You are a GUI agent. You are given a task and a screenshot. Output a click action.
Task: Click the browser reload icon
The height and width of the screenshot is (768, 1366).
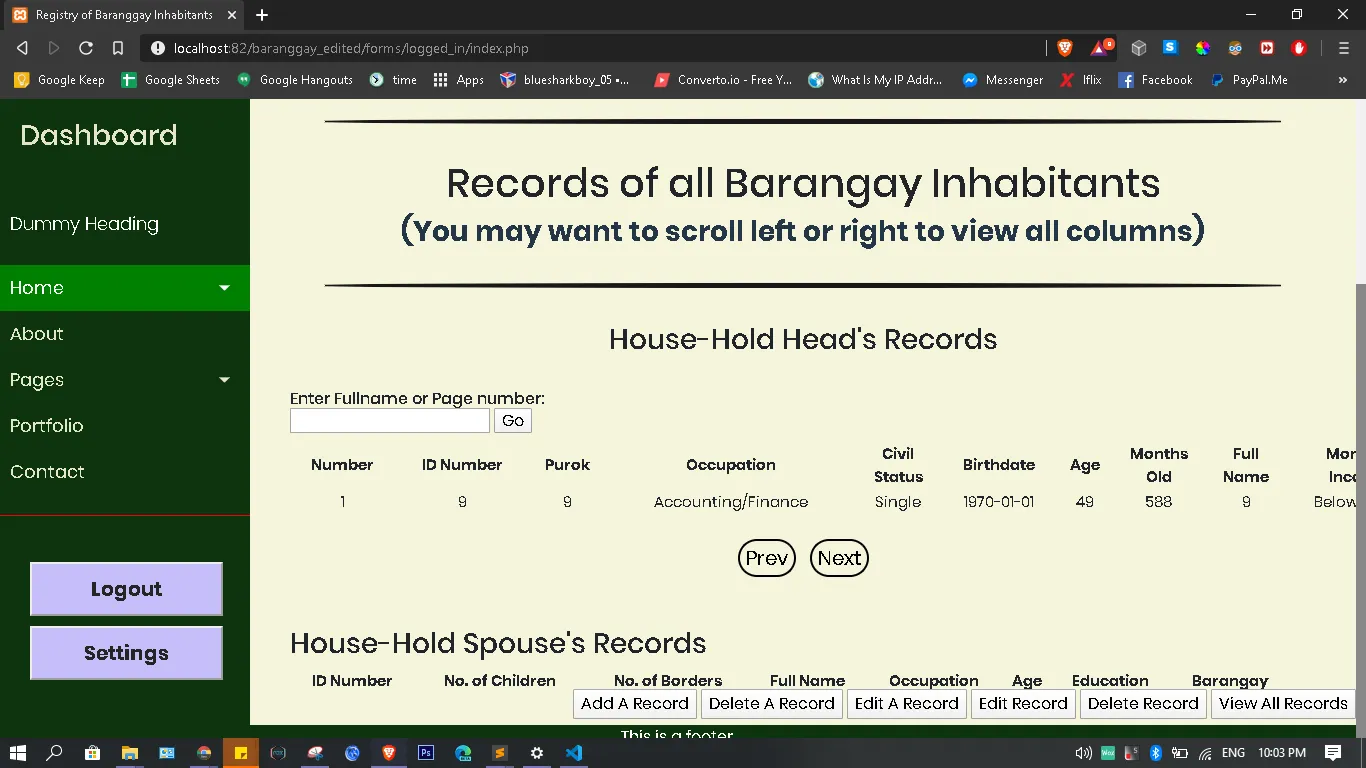(x=86, y=48)
